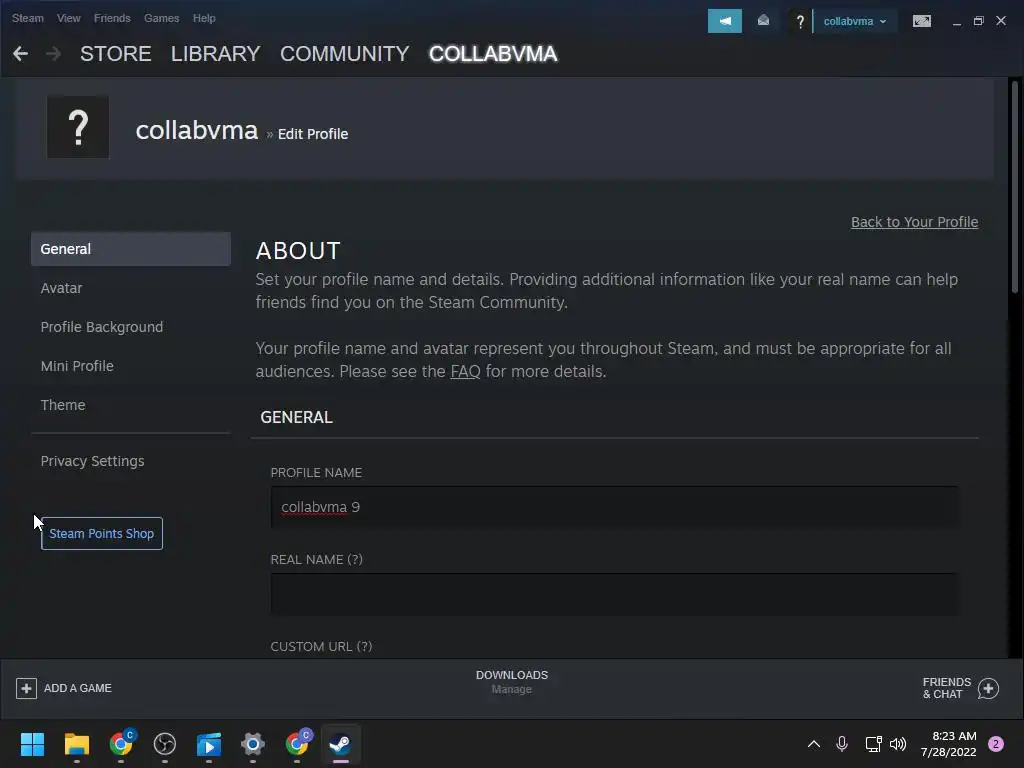The width and height of the screenshot is (1024, 768).
Task: Expand collabvma account dropdown
Action: coord(855,22)
